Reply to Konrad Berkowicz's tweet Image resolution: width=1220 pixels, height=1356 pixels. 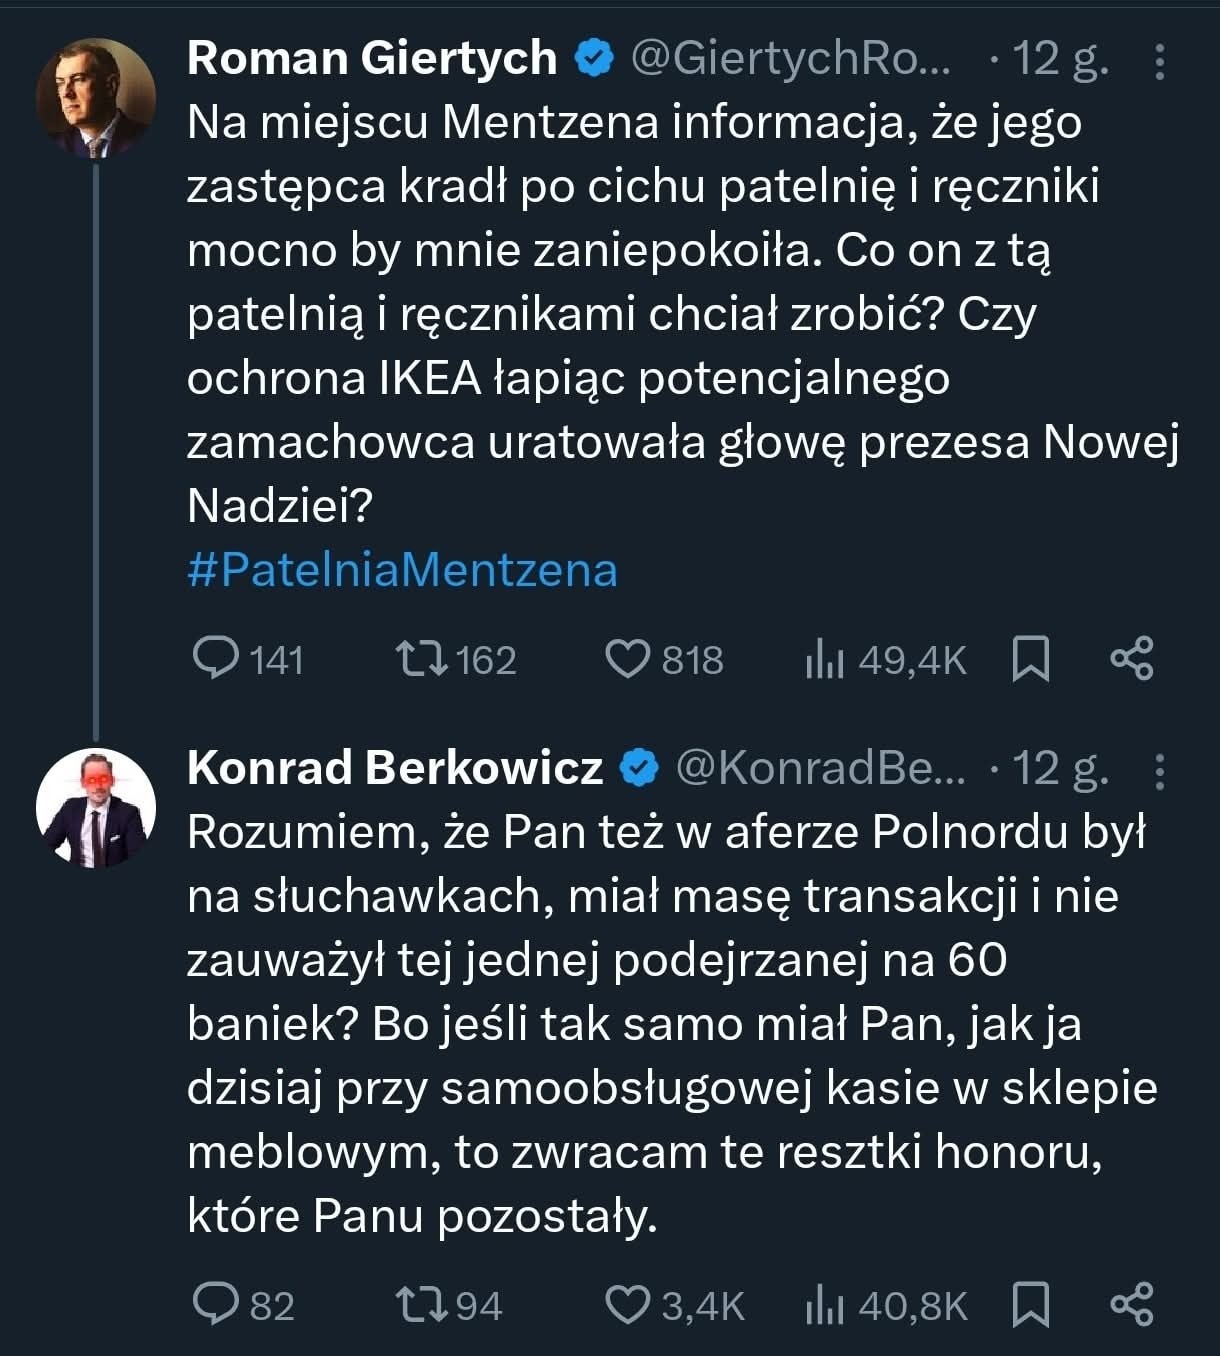click(214, 1305)
